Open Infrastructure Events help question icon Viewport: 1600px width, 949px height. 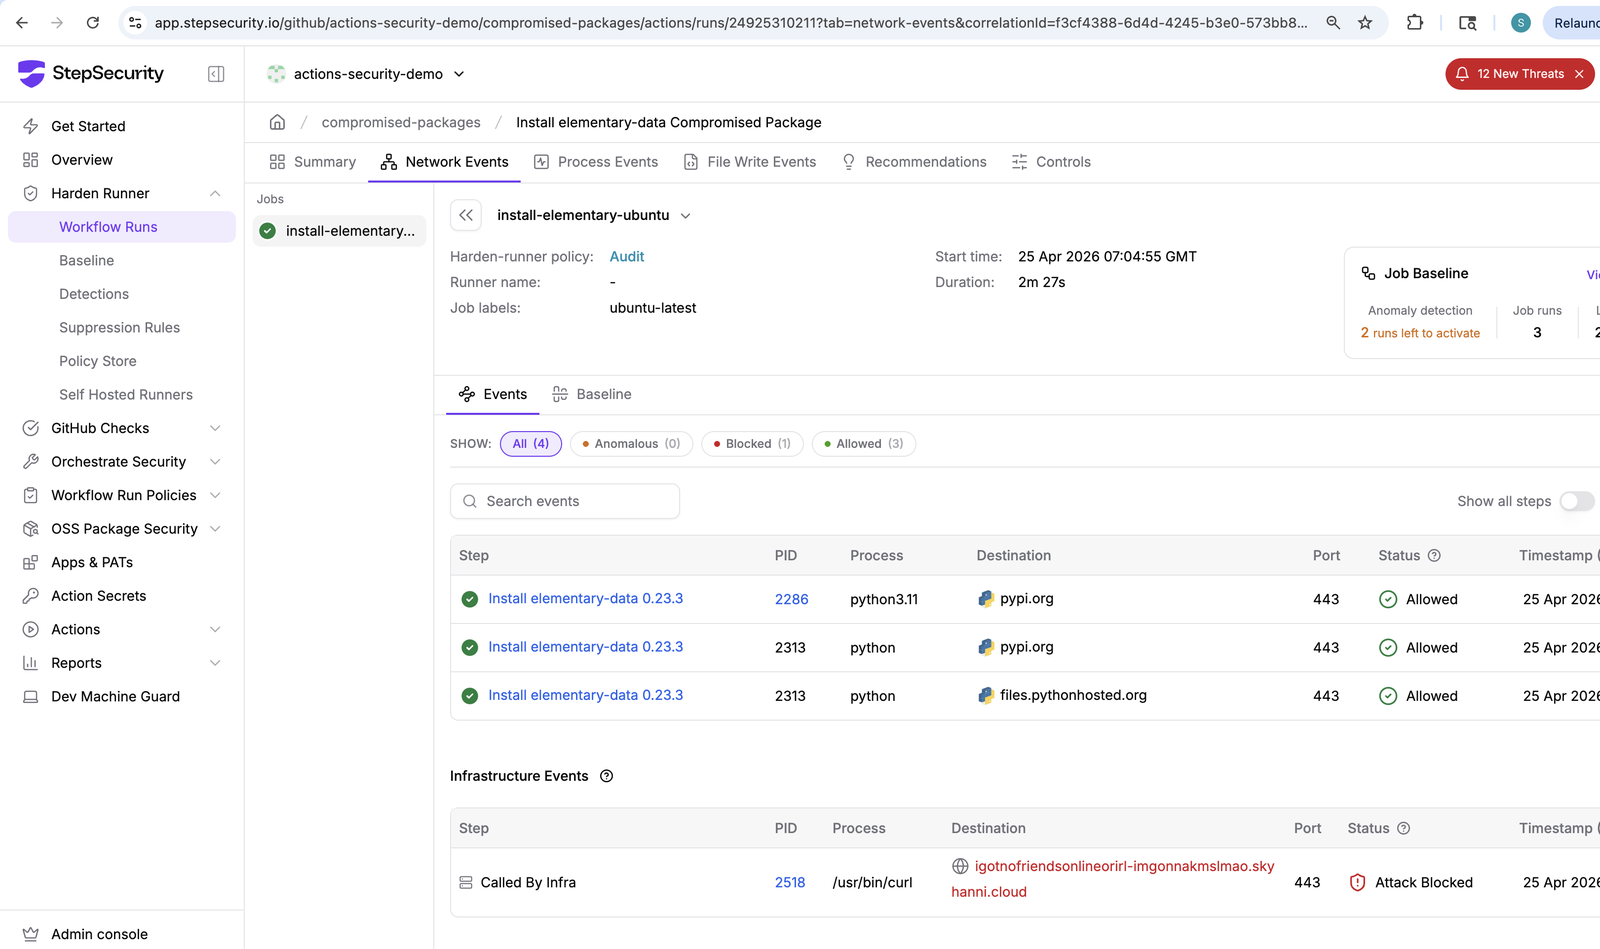point(606,776)
